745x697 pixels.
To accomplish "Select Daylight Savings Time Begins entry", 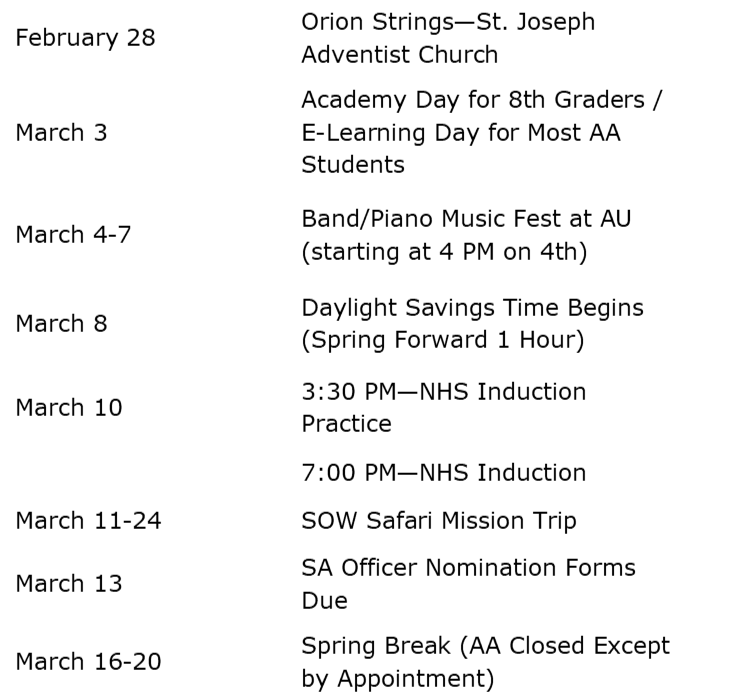I will pyautogui.click(x=472, y=307).
